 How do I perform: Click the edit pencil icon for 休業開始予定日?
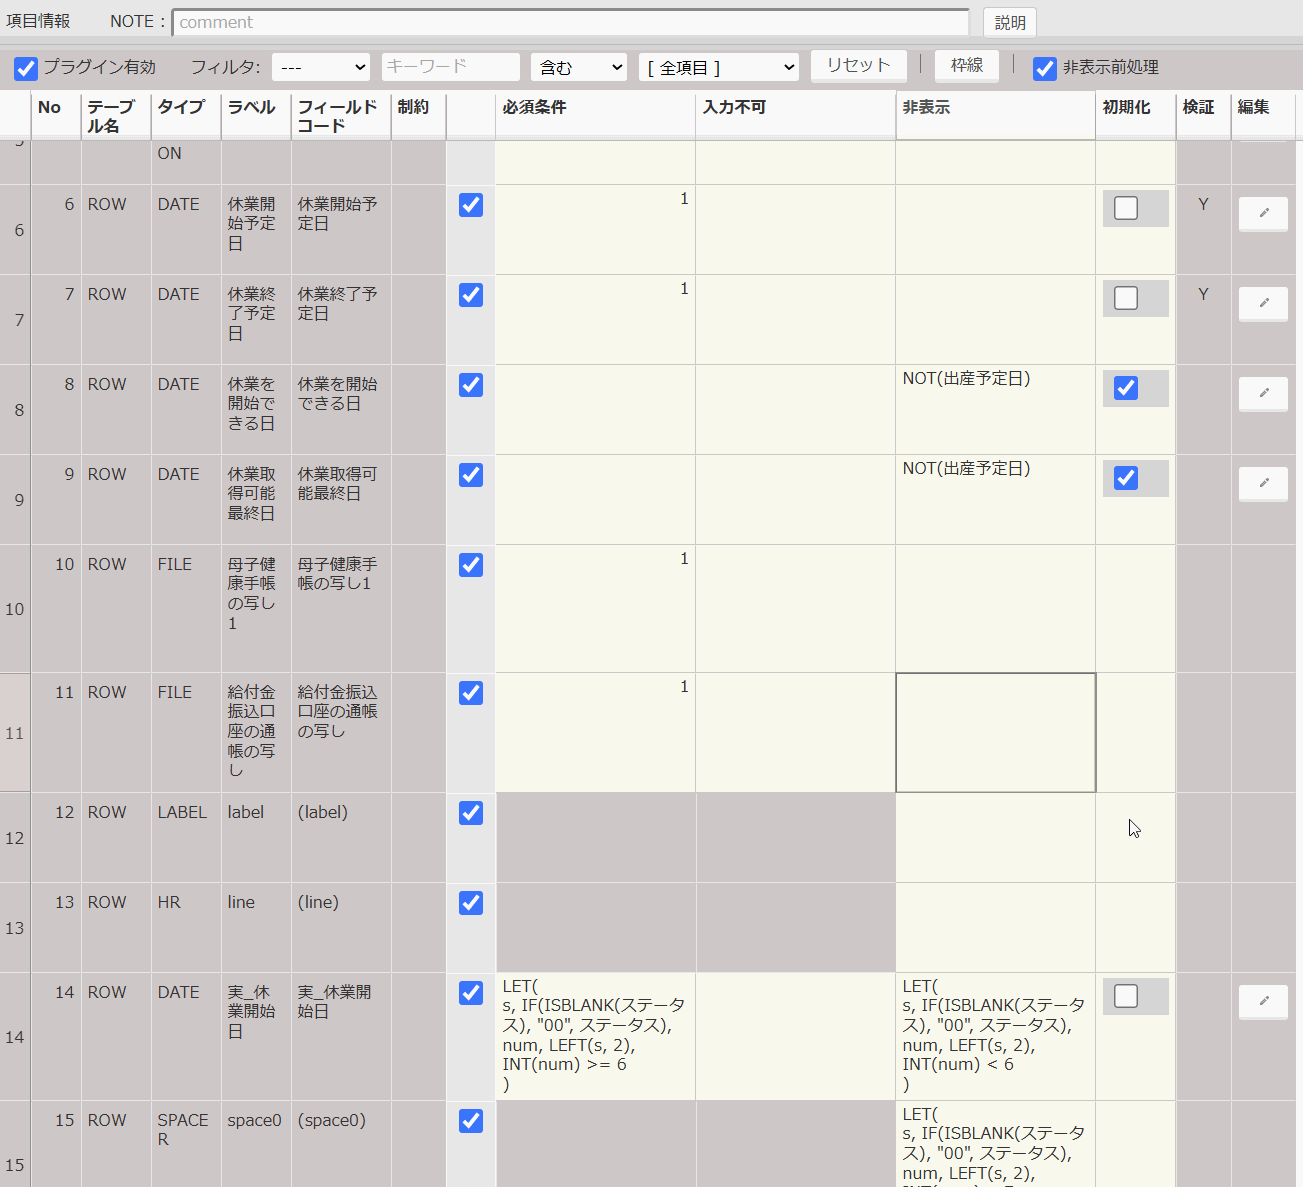[1263, 213]
